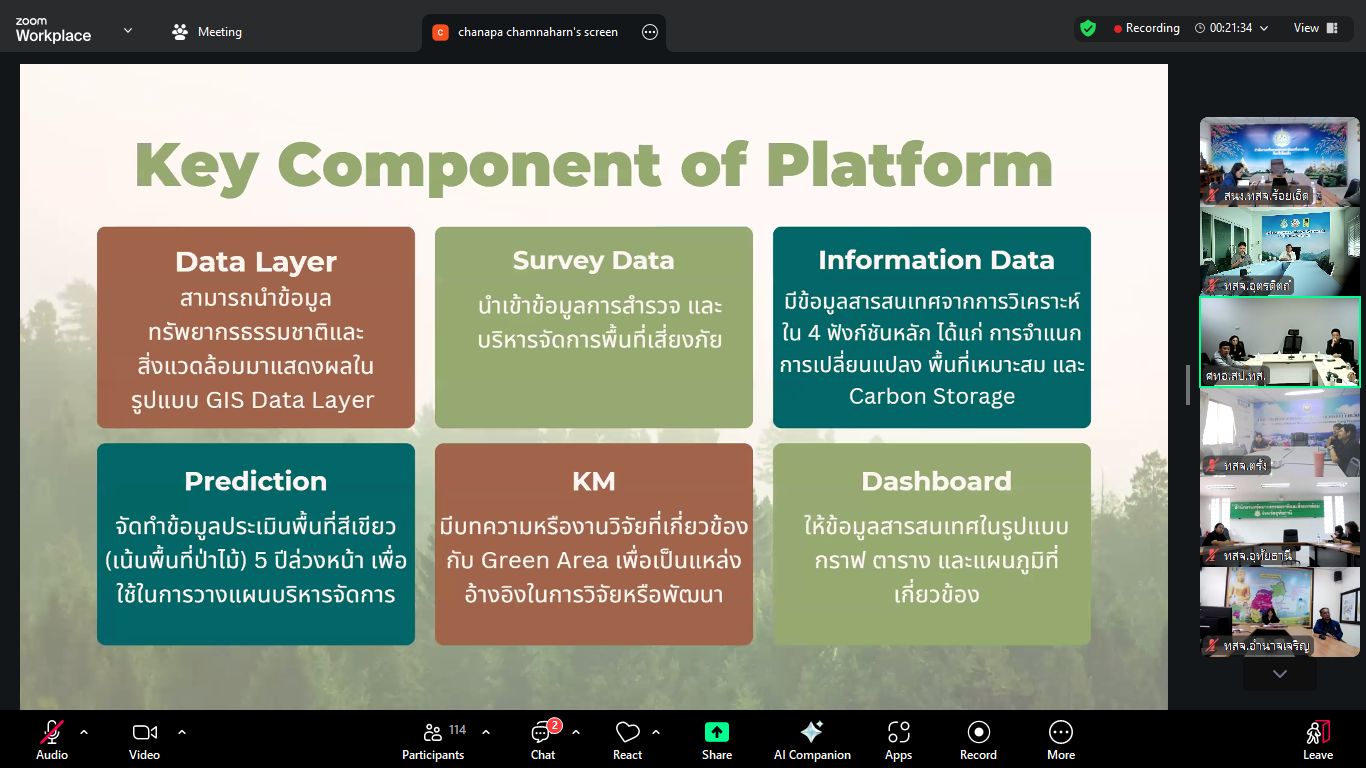This screenshot has height=768, width=1366.
Task: Click the gallery panel resize handle
Action: (1187, 385)
